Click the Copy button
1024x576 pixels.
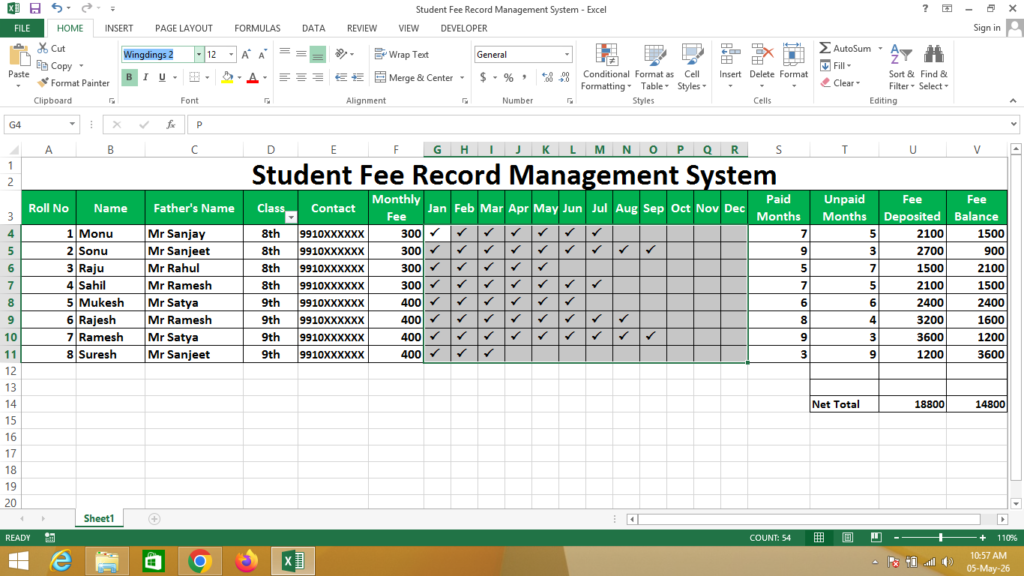55,65
